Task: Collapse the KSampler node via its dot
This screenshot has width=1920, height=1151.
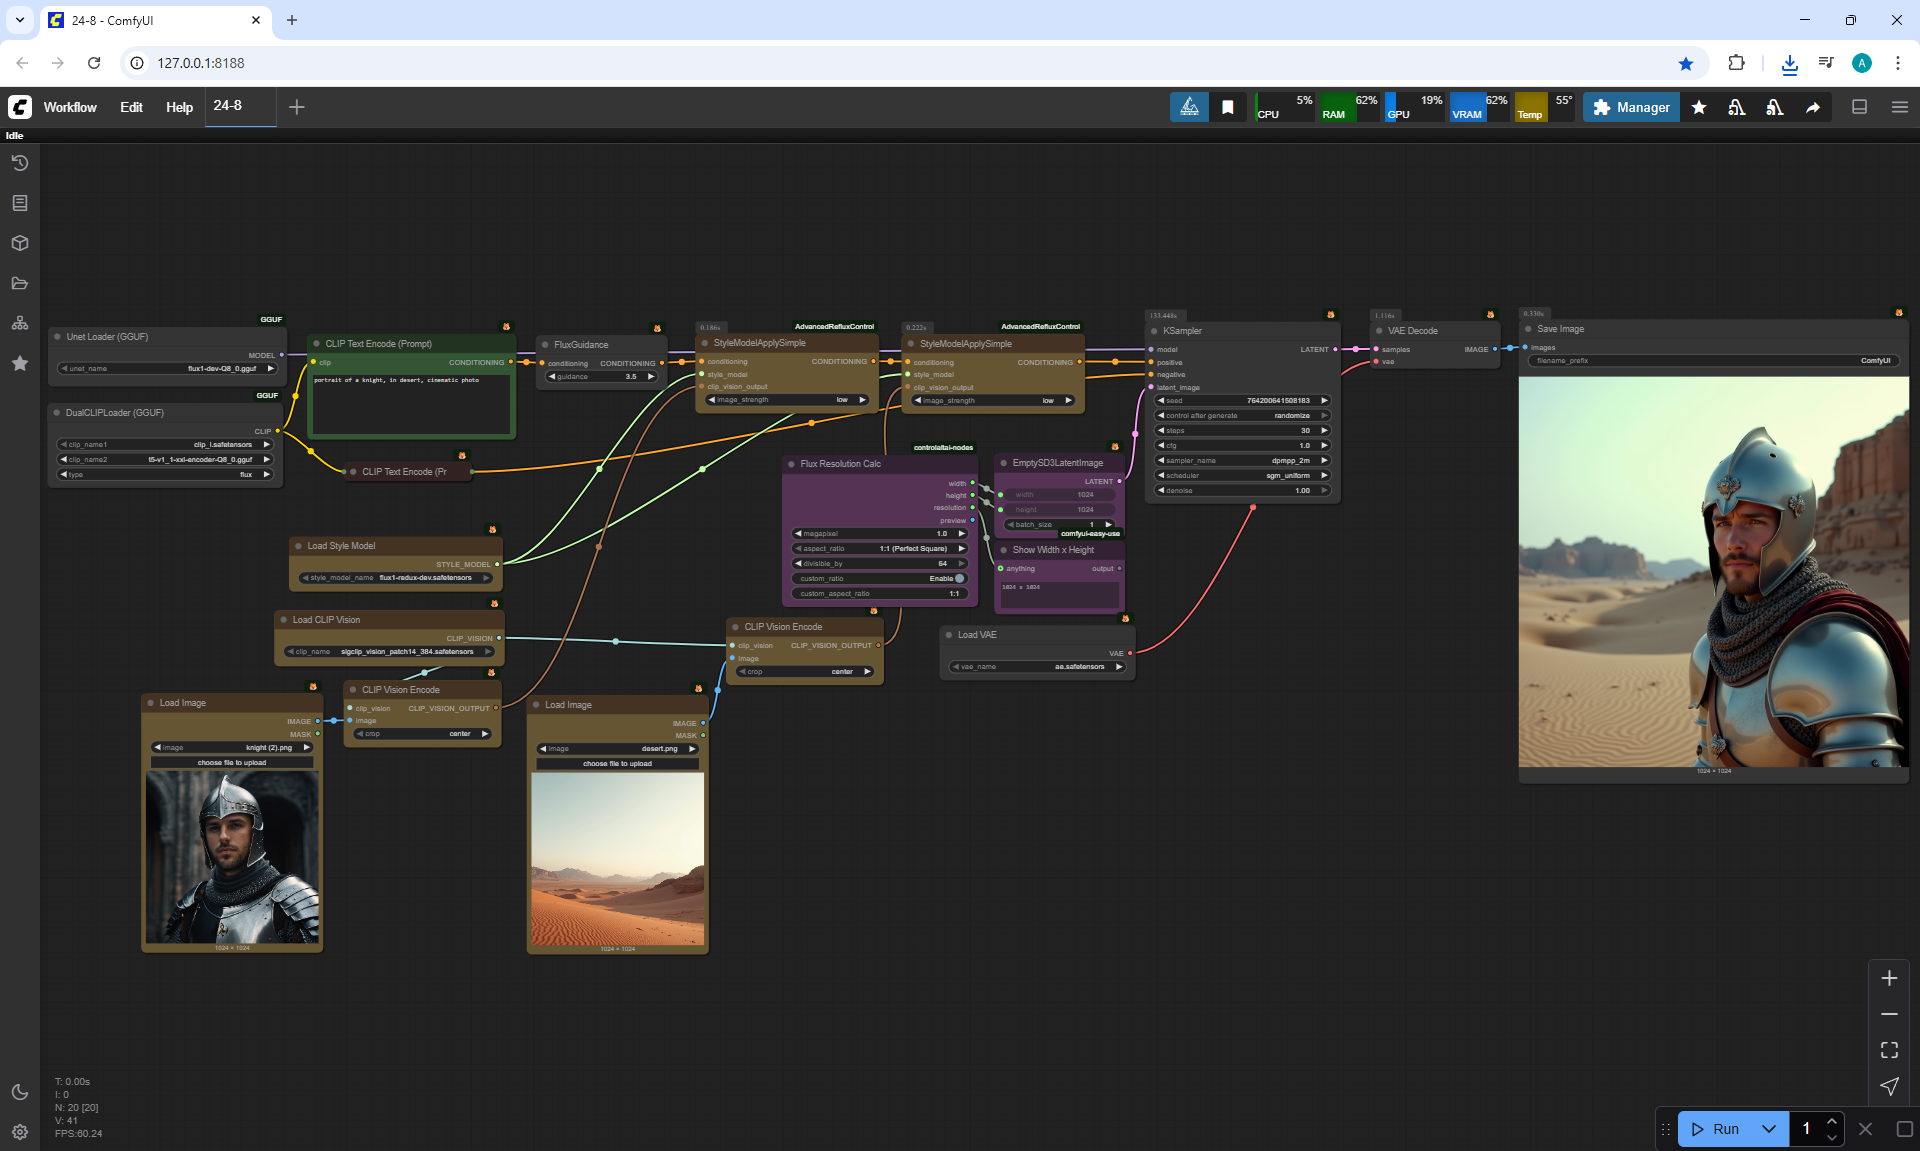Action: tap(1154, 331)
